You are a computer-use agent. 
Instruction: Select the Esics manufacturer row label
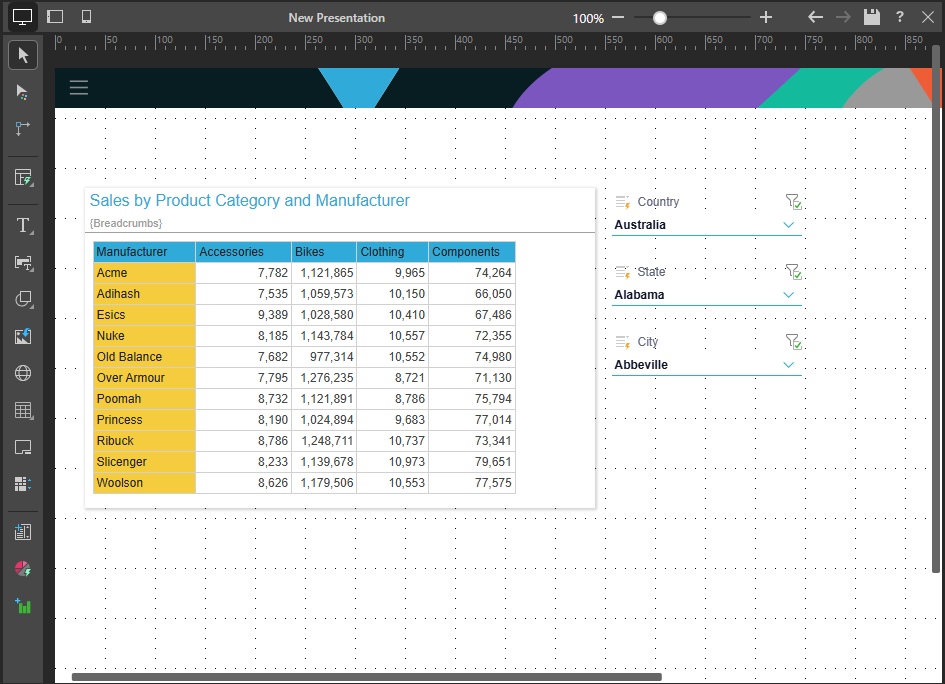tap(145, 315)
